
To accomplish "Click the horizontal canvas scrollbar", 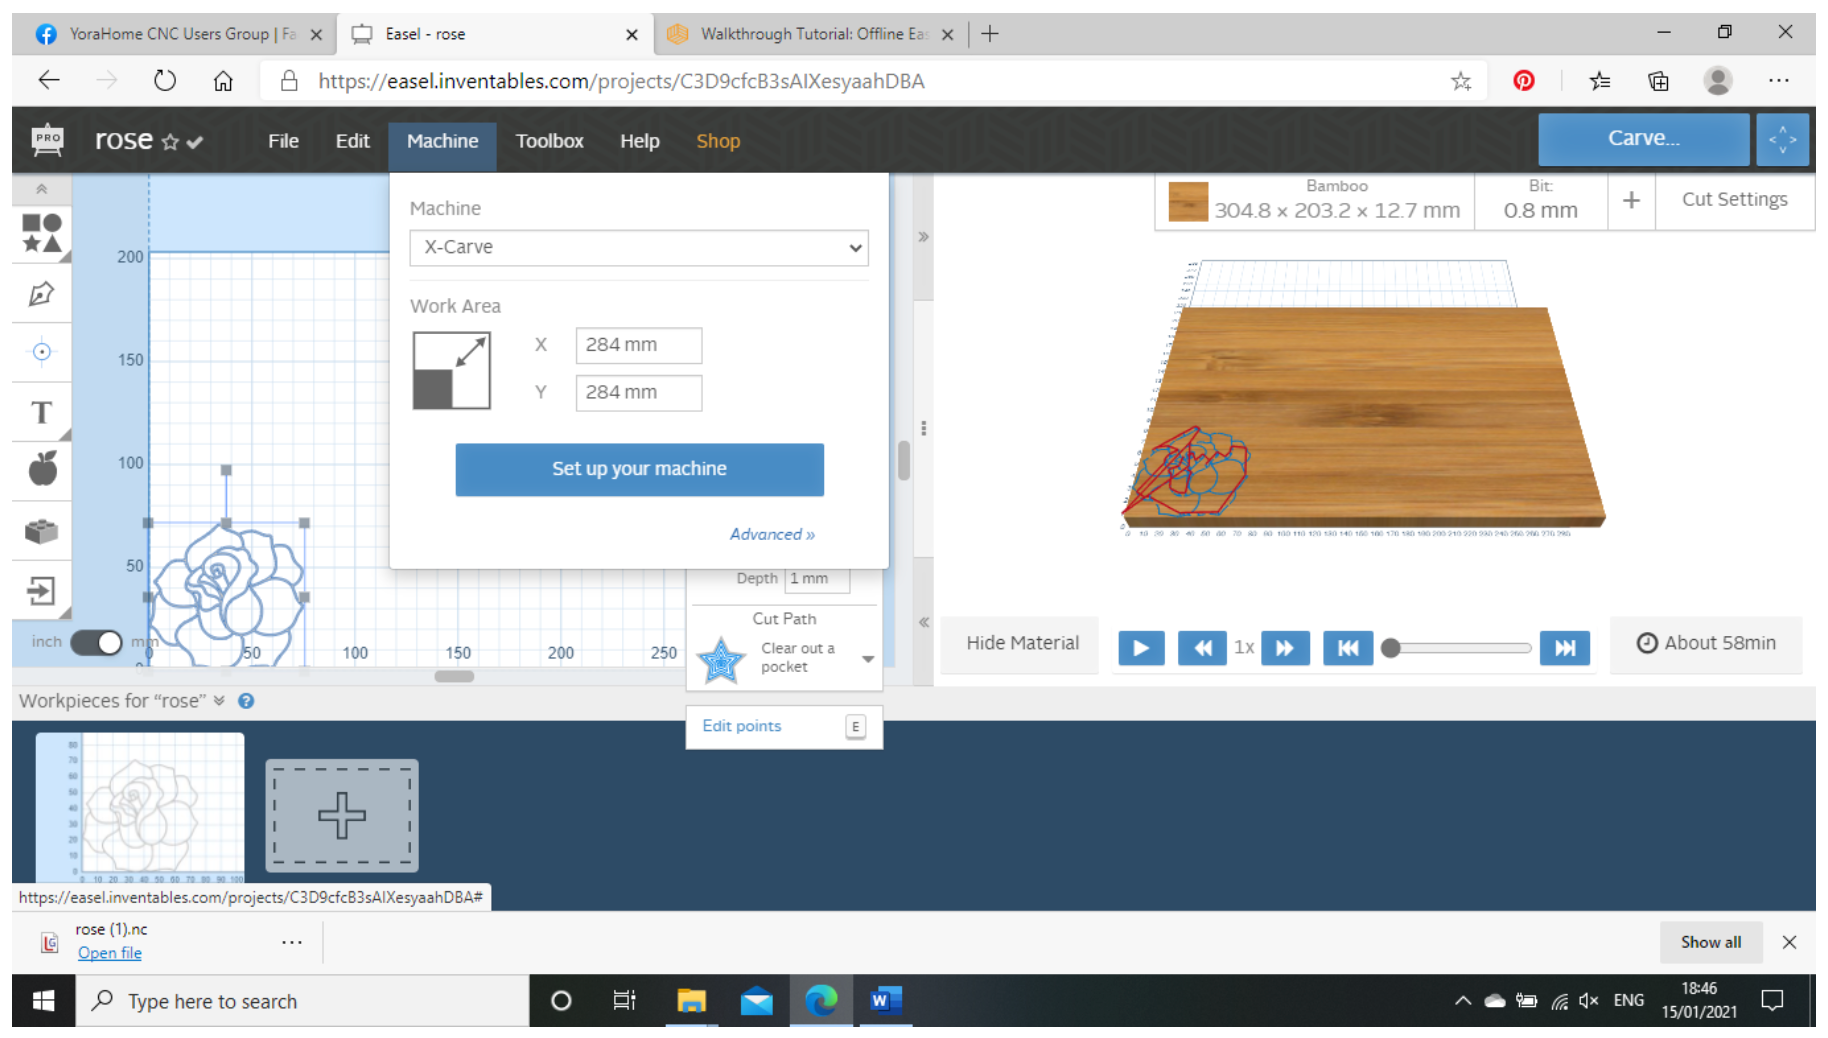I will pyautogui.click(x=454, y=677).
